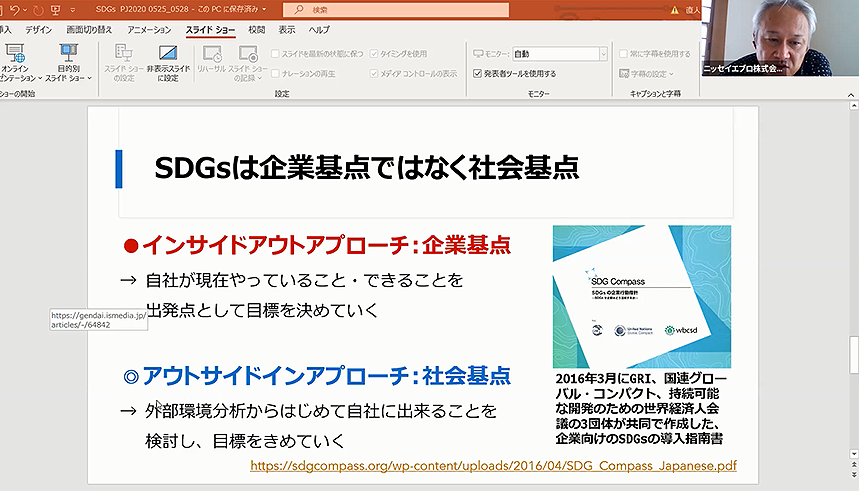
Task: Enable the 常に字幕を使用する checkbox
Action: pos(621,53)
